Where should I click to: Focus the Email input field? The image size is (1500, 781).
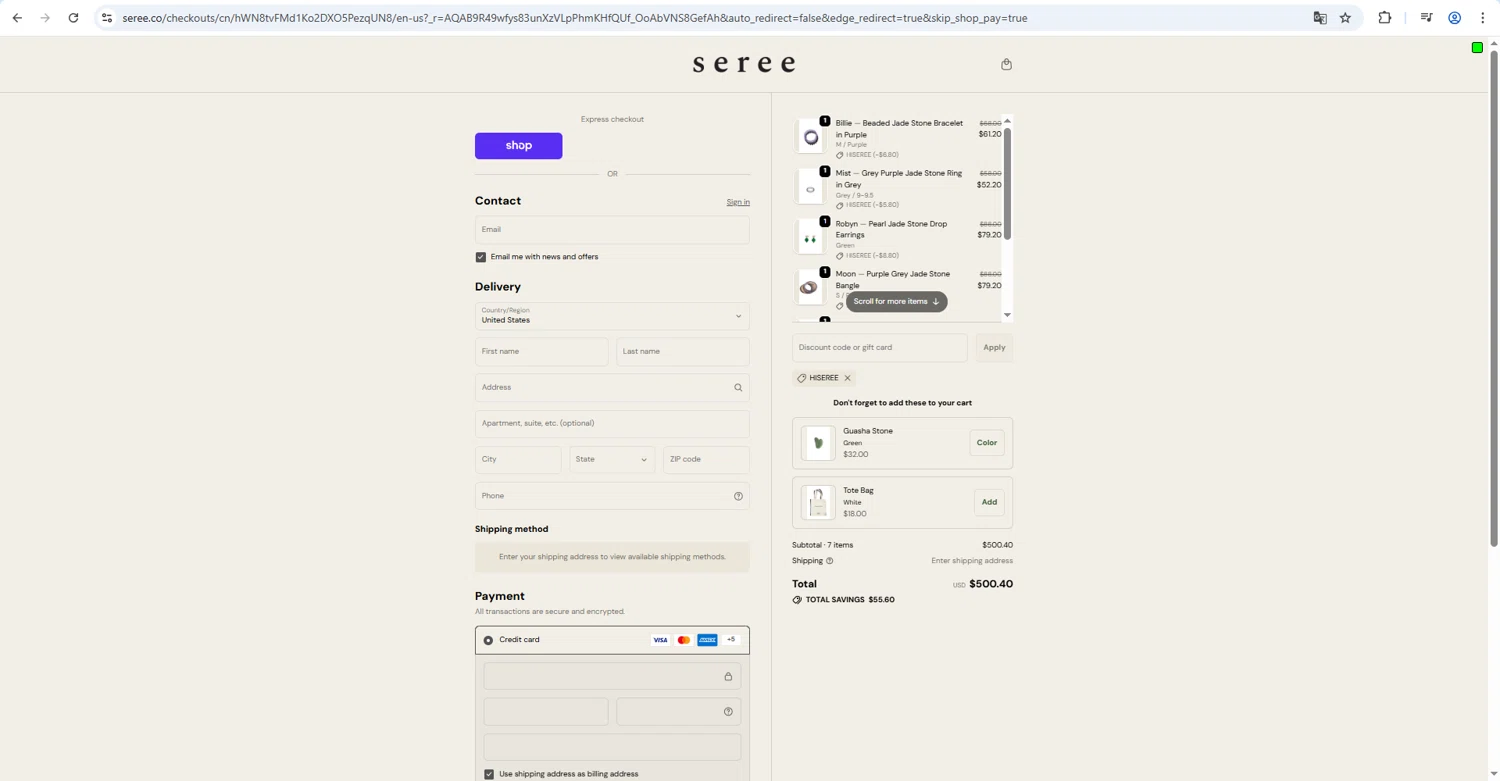(x=612, y=230)
